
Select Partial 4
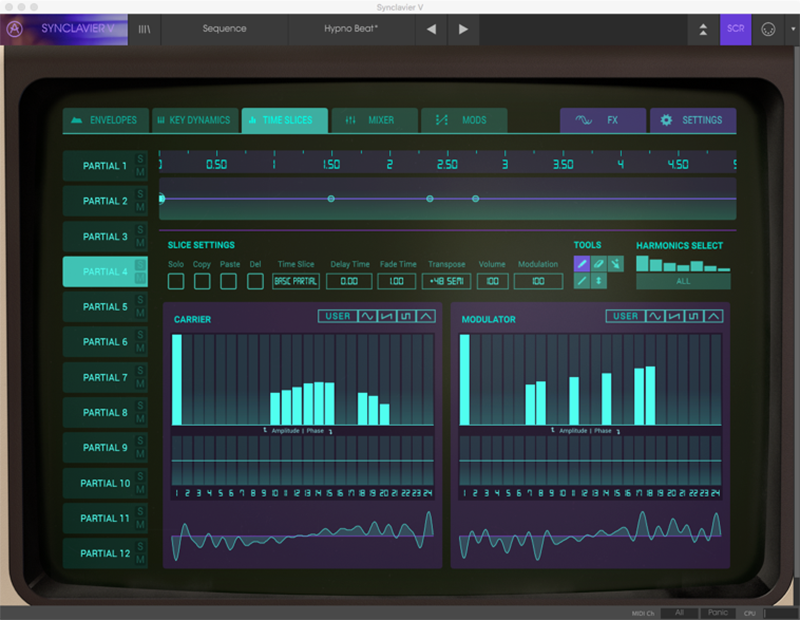(x=105, y=271)
